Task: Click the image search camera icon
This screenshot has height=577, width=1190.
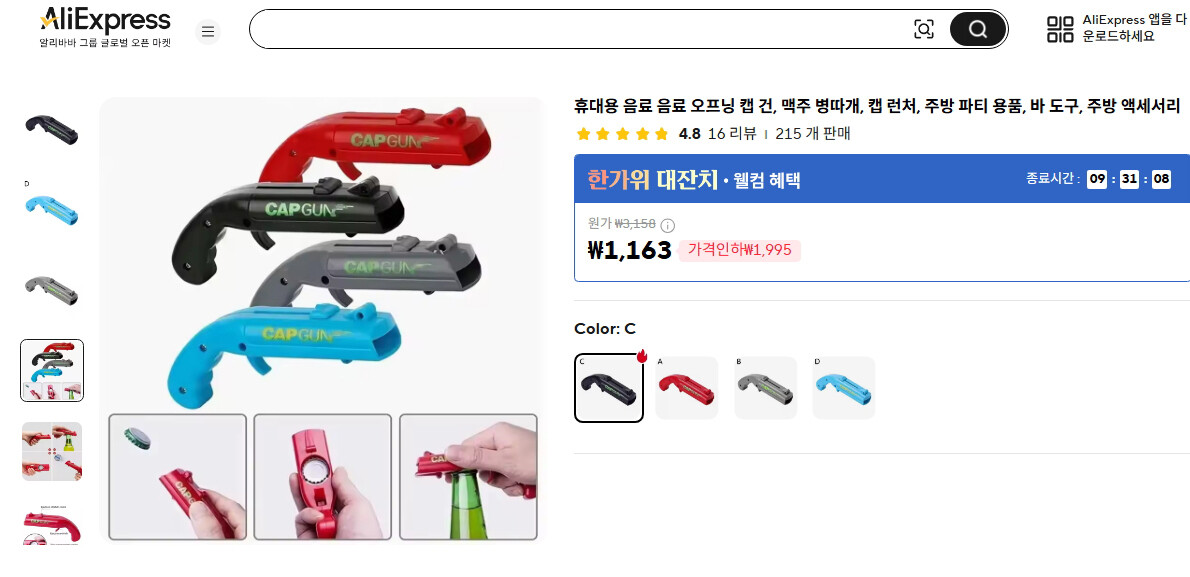Action: (924, 30)
